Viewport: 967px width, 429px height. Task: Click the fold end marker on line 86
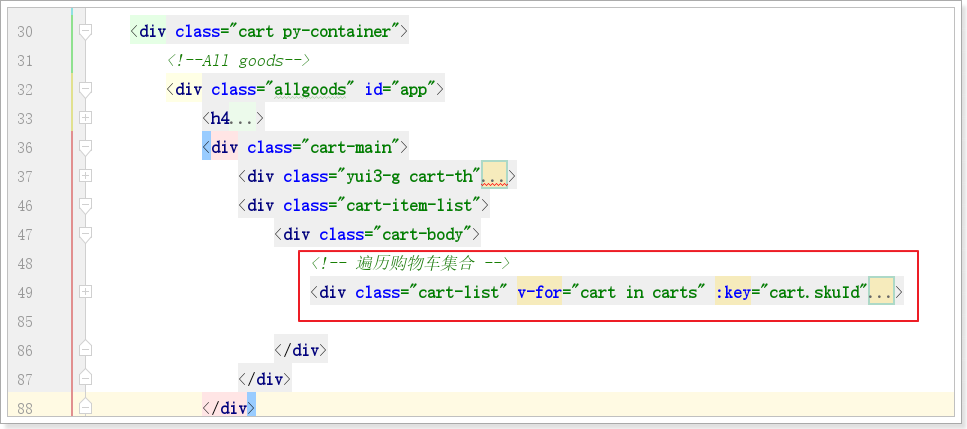pyautogui.click(x=85, y=350)
